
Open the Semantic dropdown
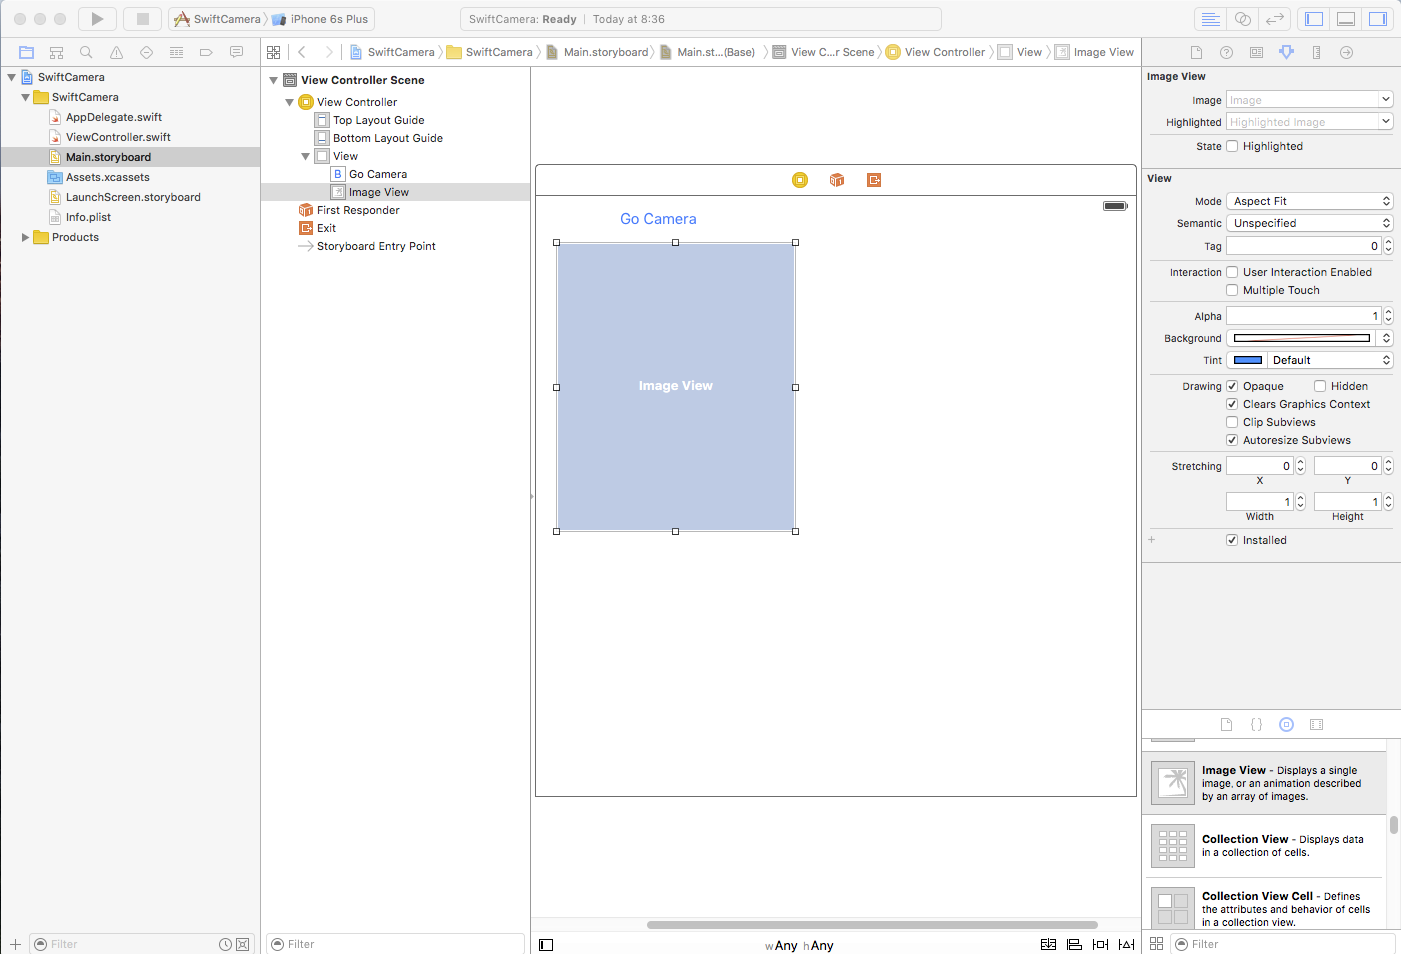click(x=1309, y=223)
